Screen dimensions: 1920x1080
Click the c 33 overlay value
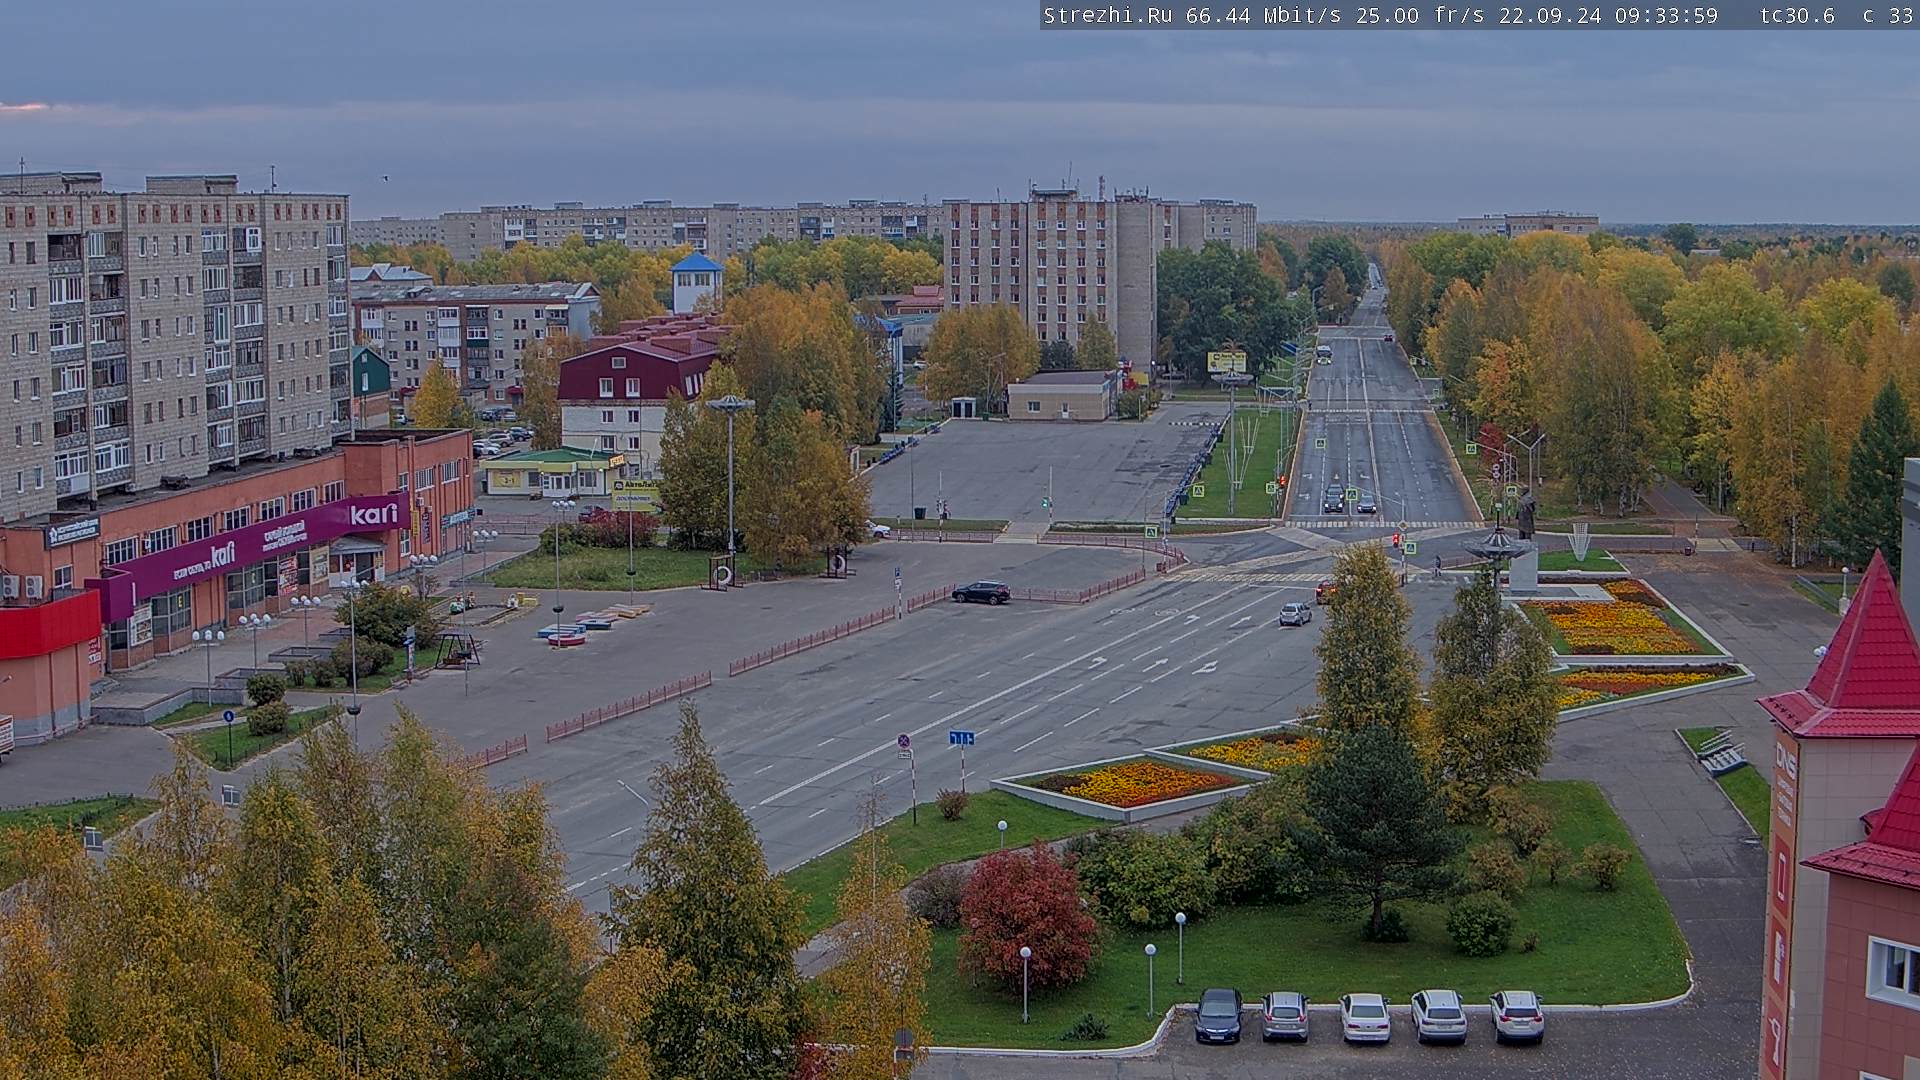tap(1887, 15)
